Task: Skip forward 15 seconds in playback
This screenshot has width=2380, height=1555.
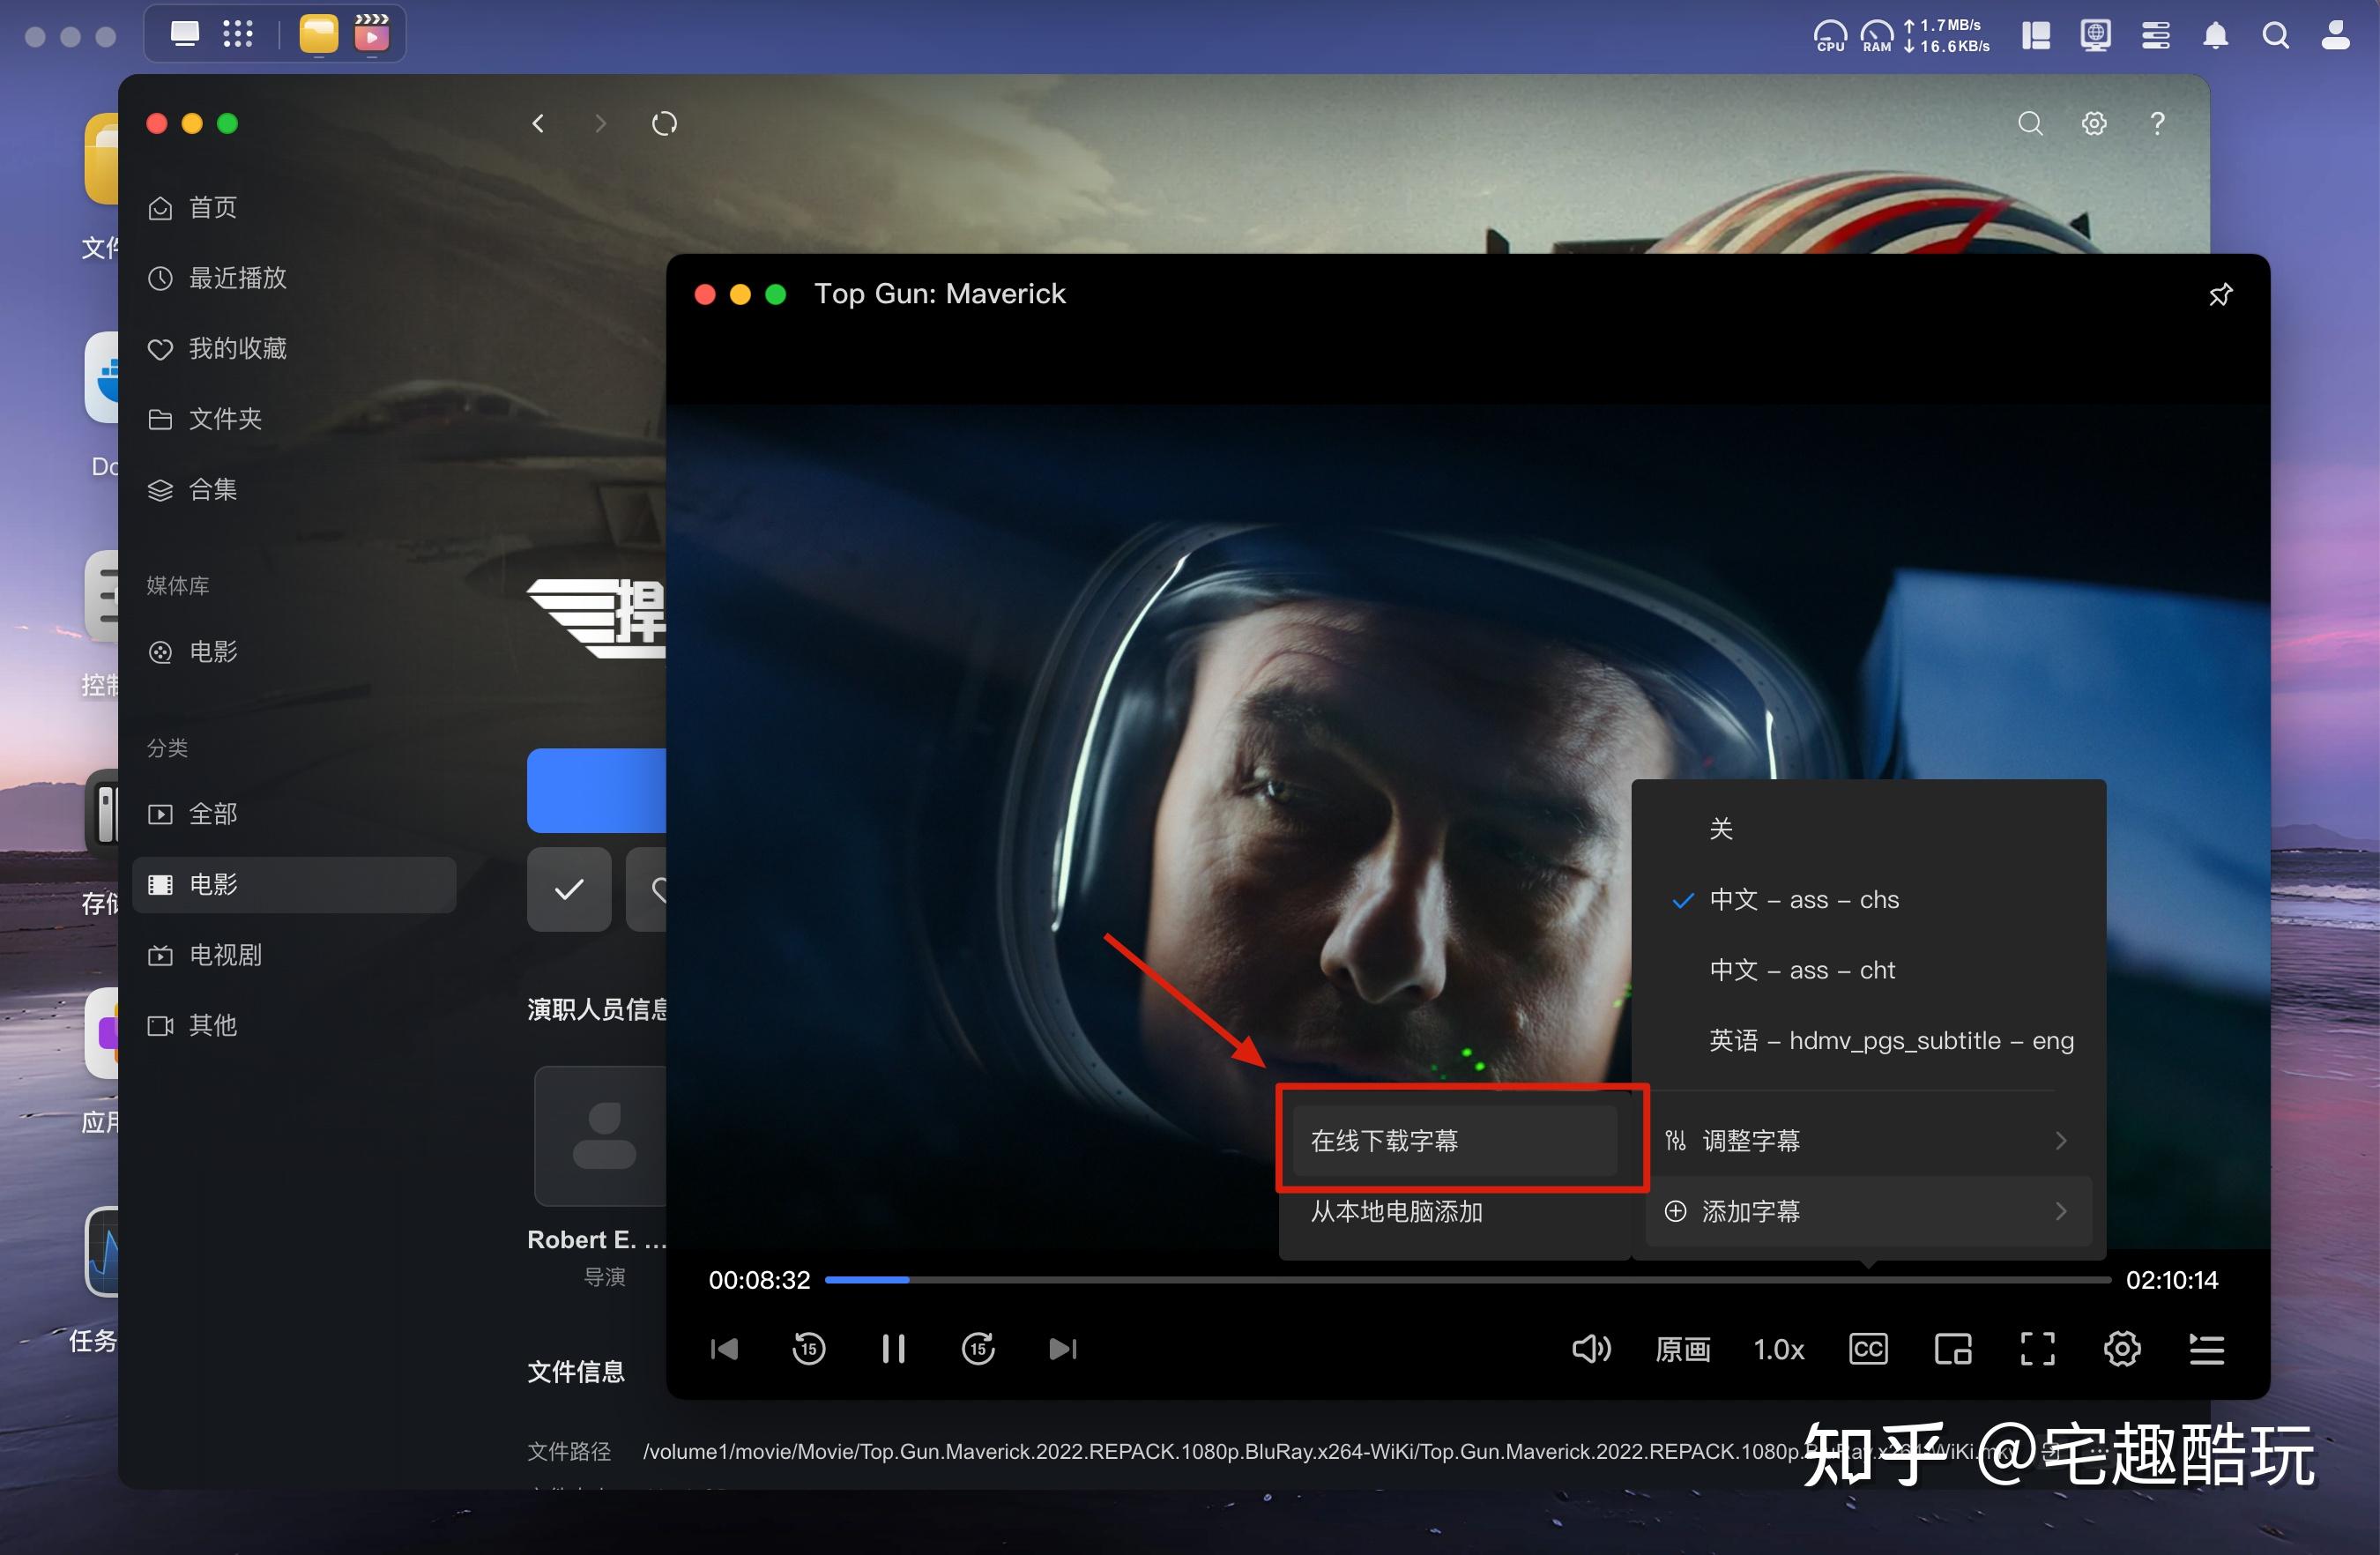Action: 978,1349
